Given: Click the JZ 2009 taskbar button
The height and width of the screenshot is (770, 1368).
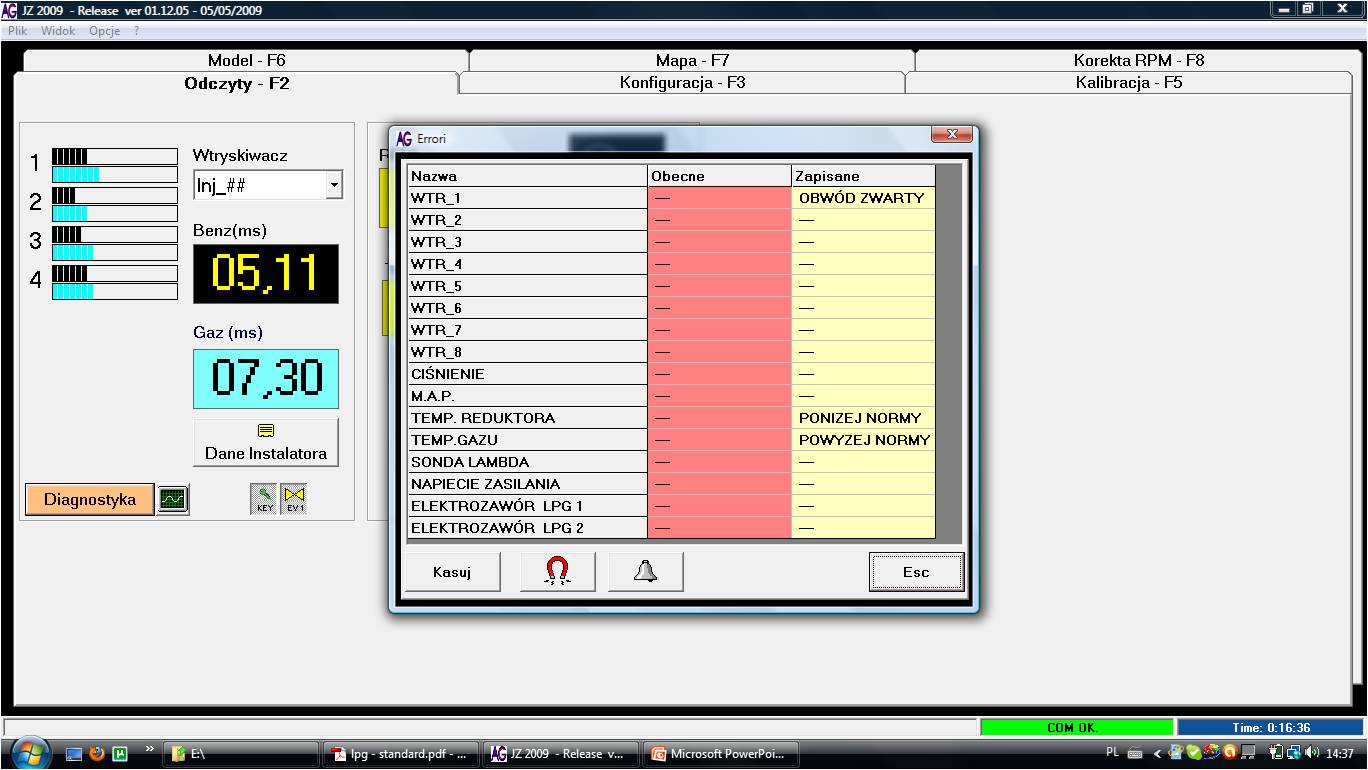Looking at the screenshot, I should pyautogui.click(x=562, y=754).
